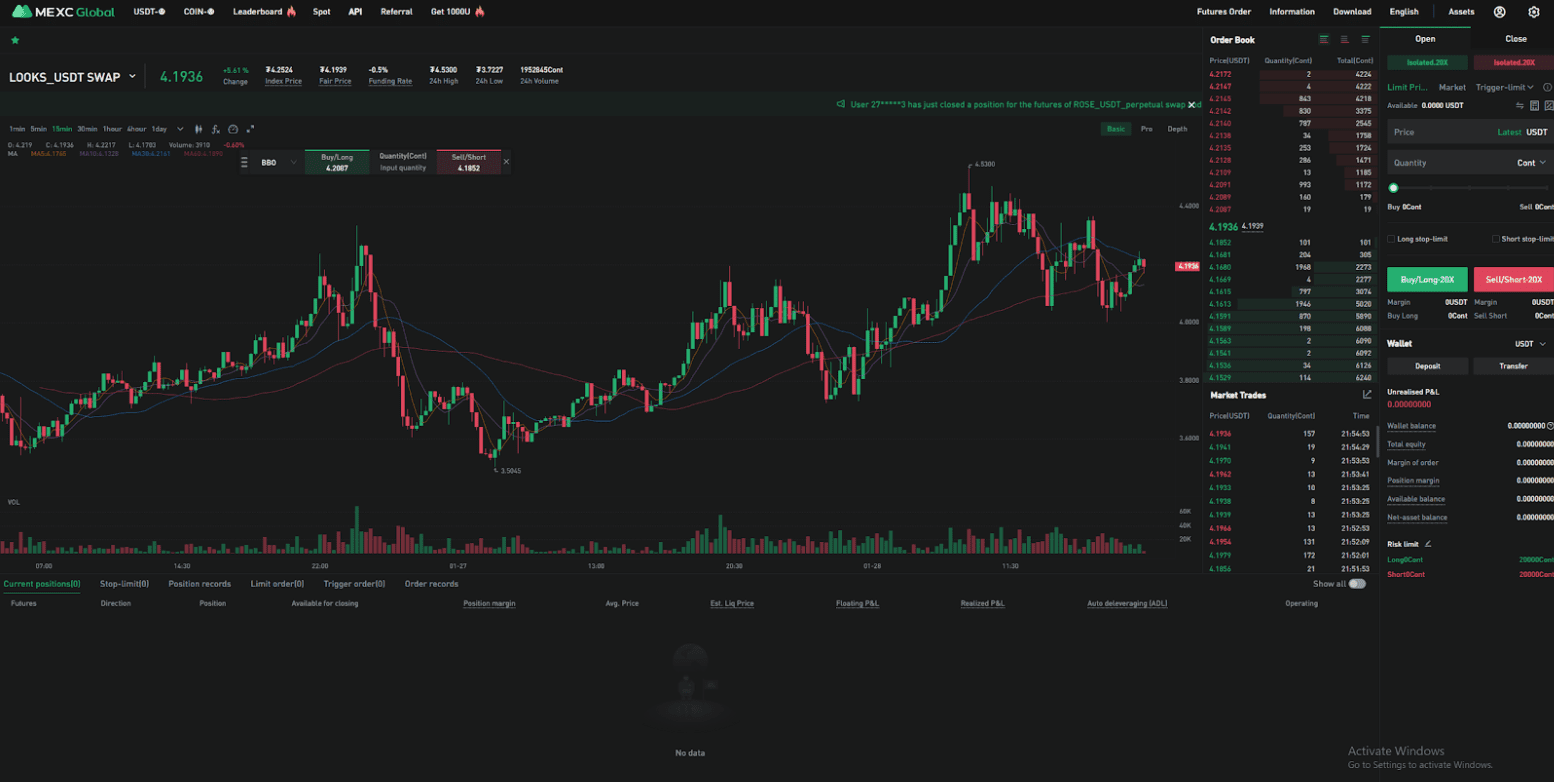Click the Market Trades scrollbar
This screenshot has height=782, width=1554.
[1378, 441]
